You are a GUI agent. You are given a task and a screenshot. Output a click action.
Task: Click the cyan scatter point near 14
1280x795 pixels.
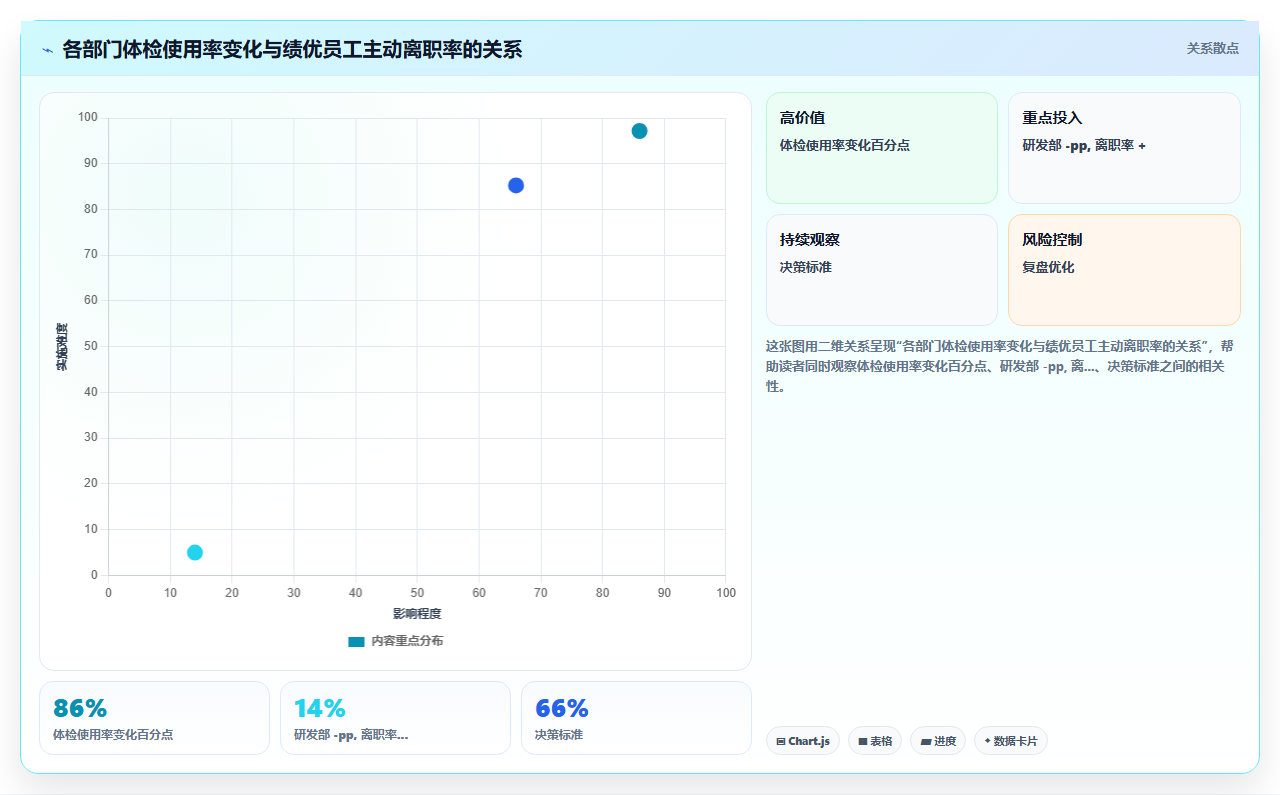pyautogui.click(x=195, y=552)
